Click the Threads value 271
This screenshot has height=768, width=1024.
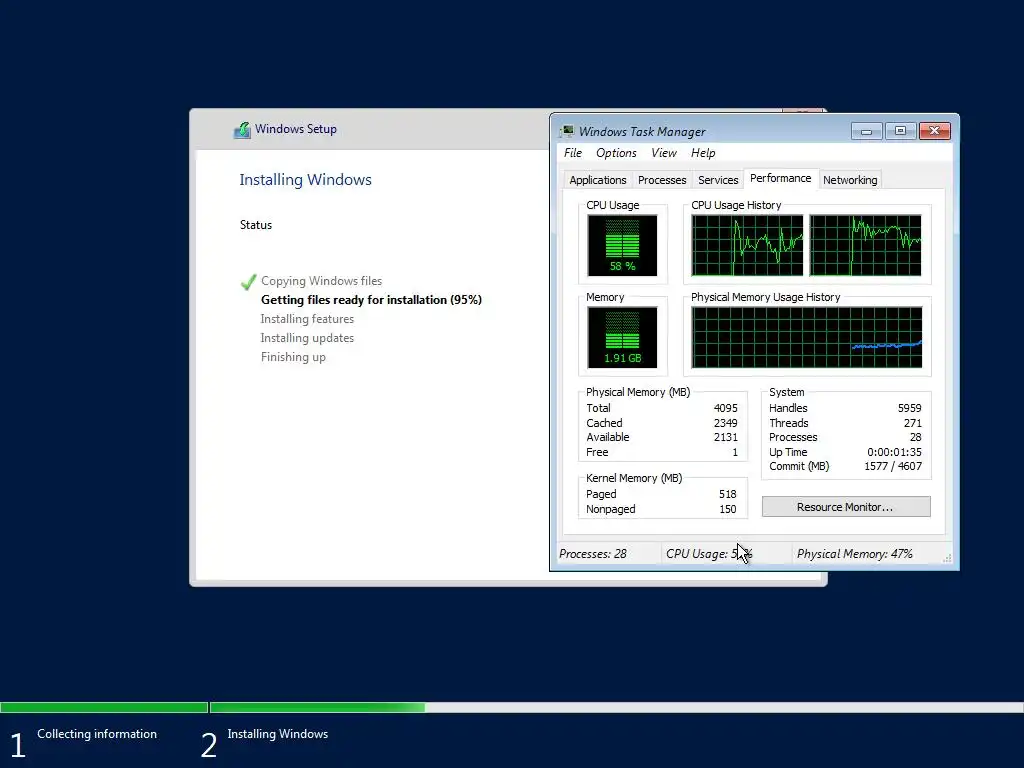point(912,423)
